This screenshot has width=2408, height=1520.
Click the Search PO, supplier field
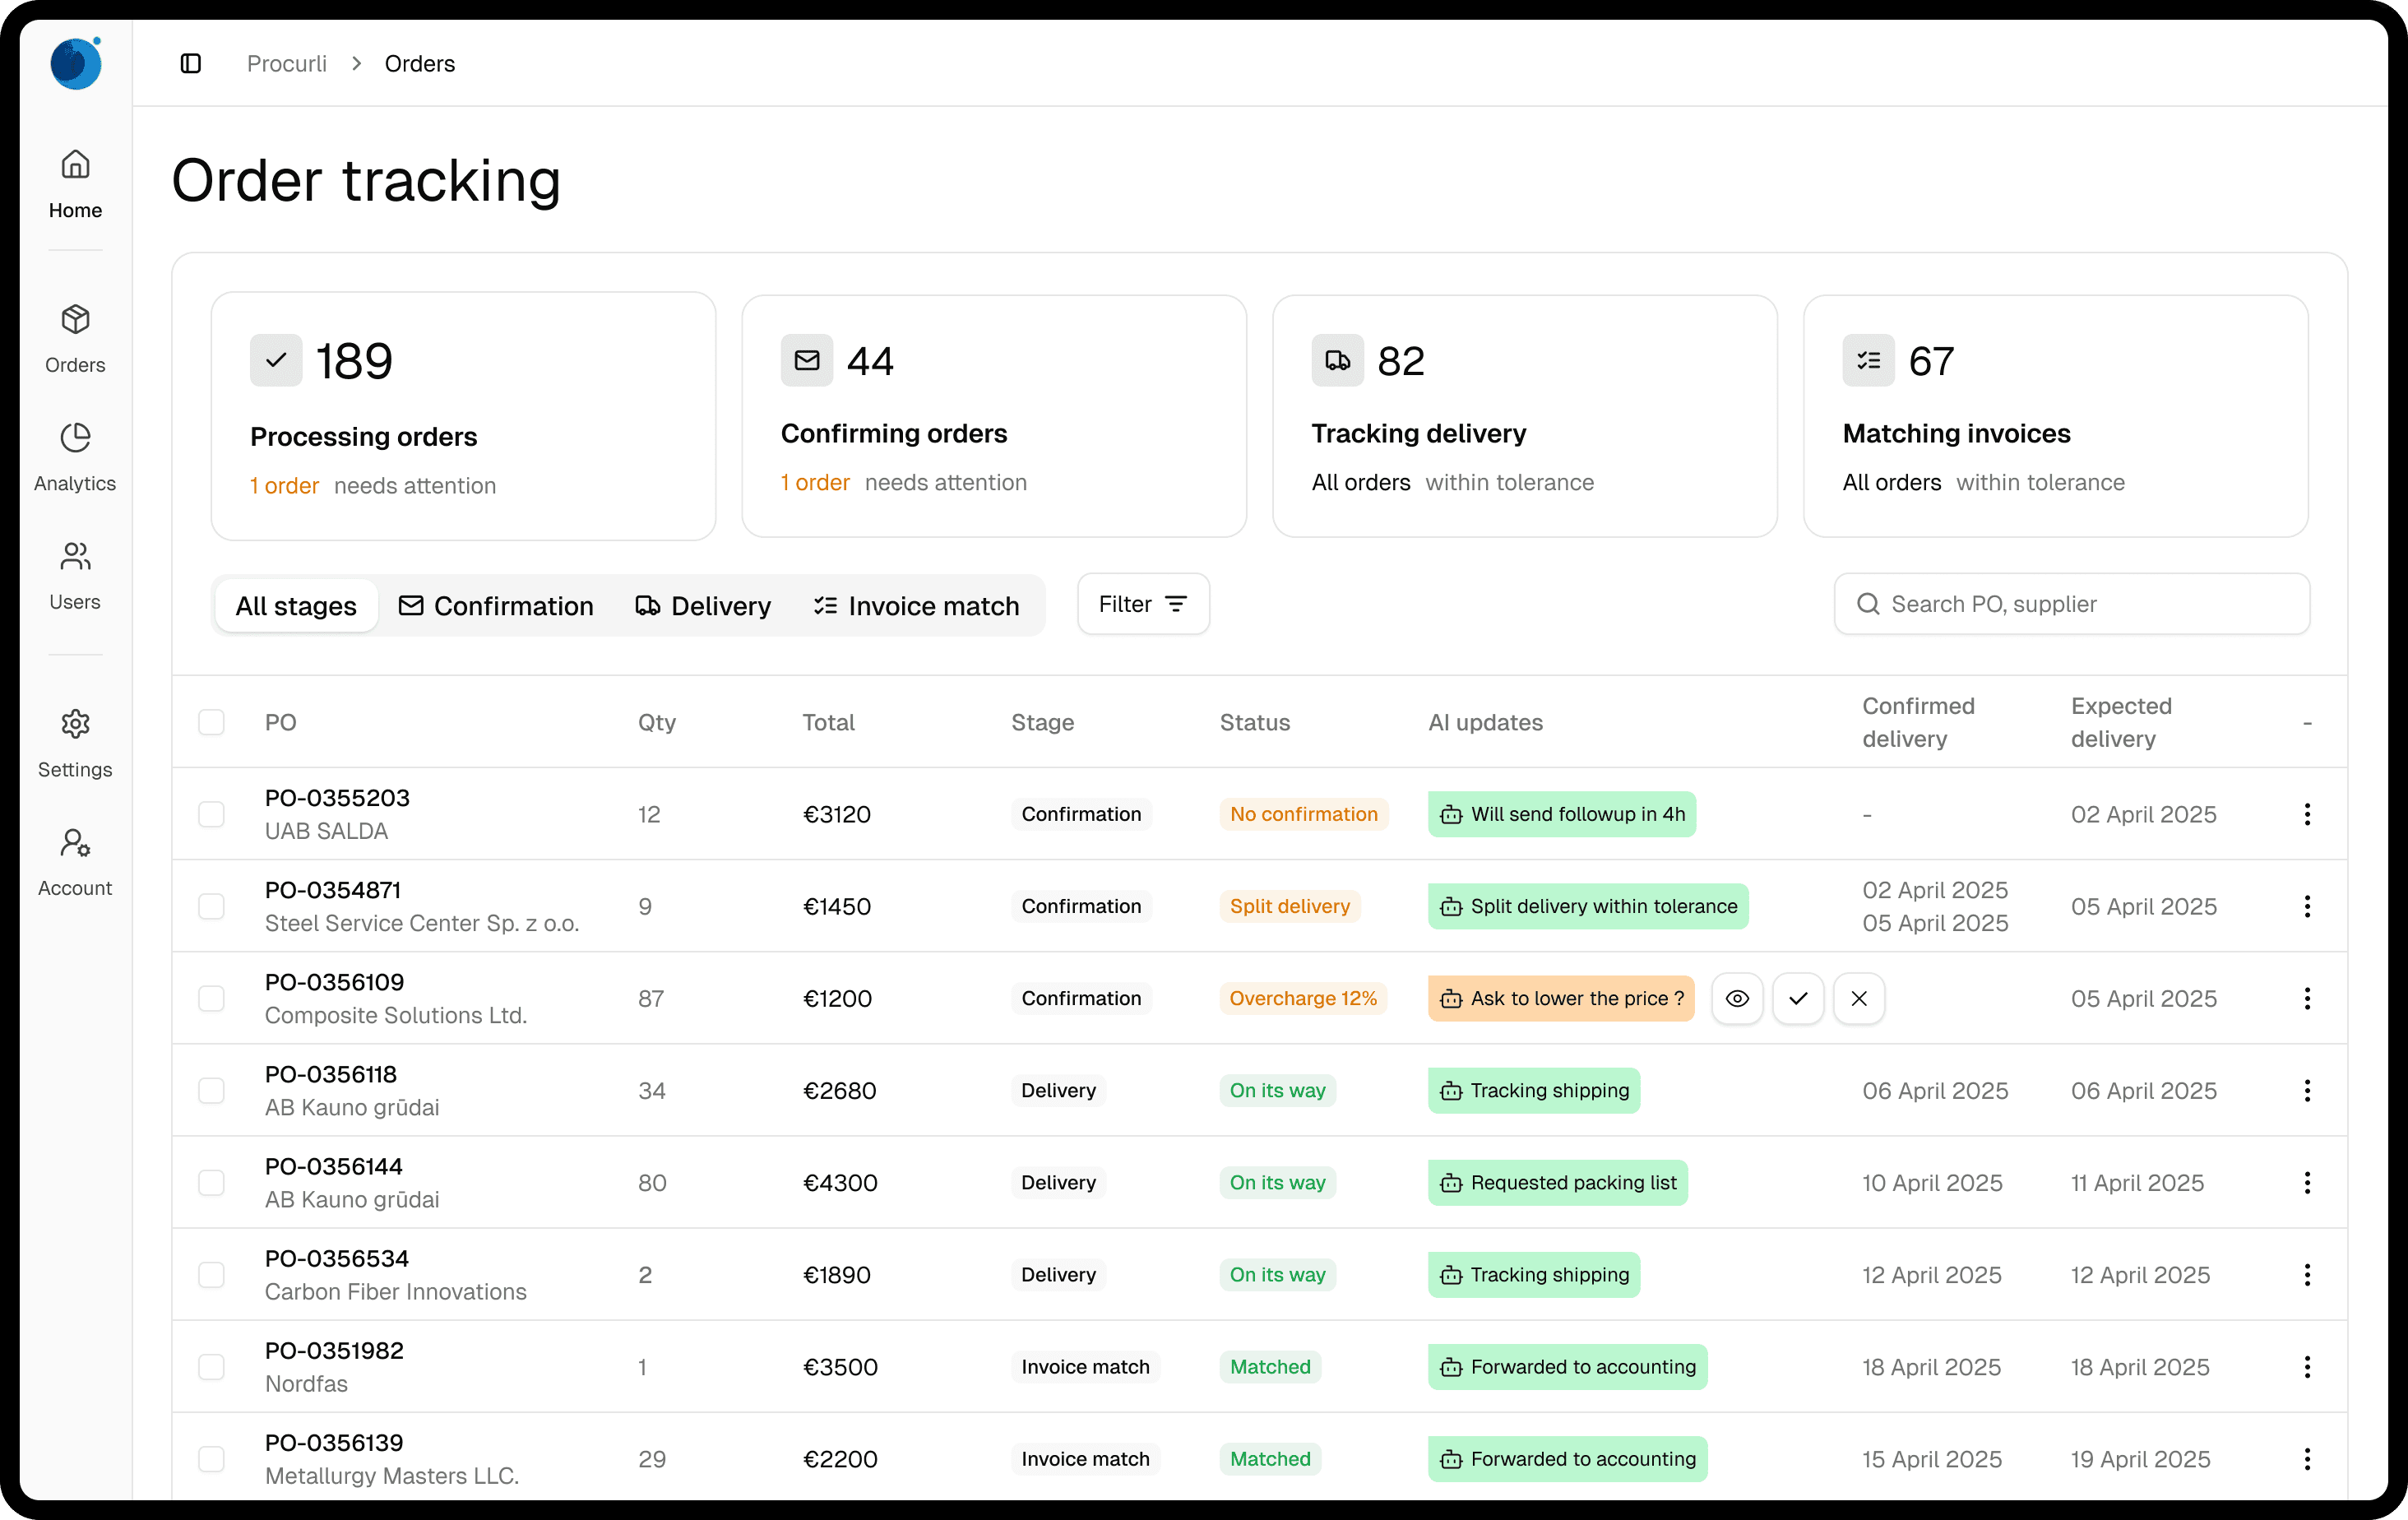point(2070,603)
